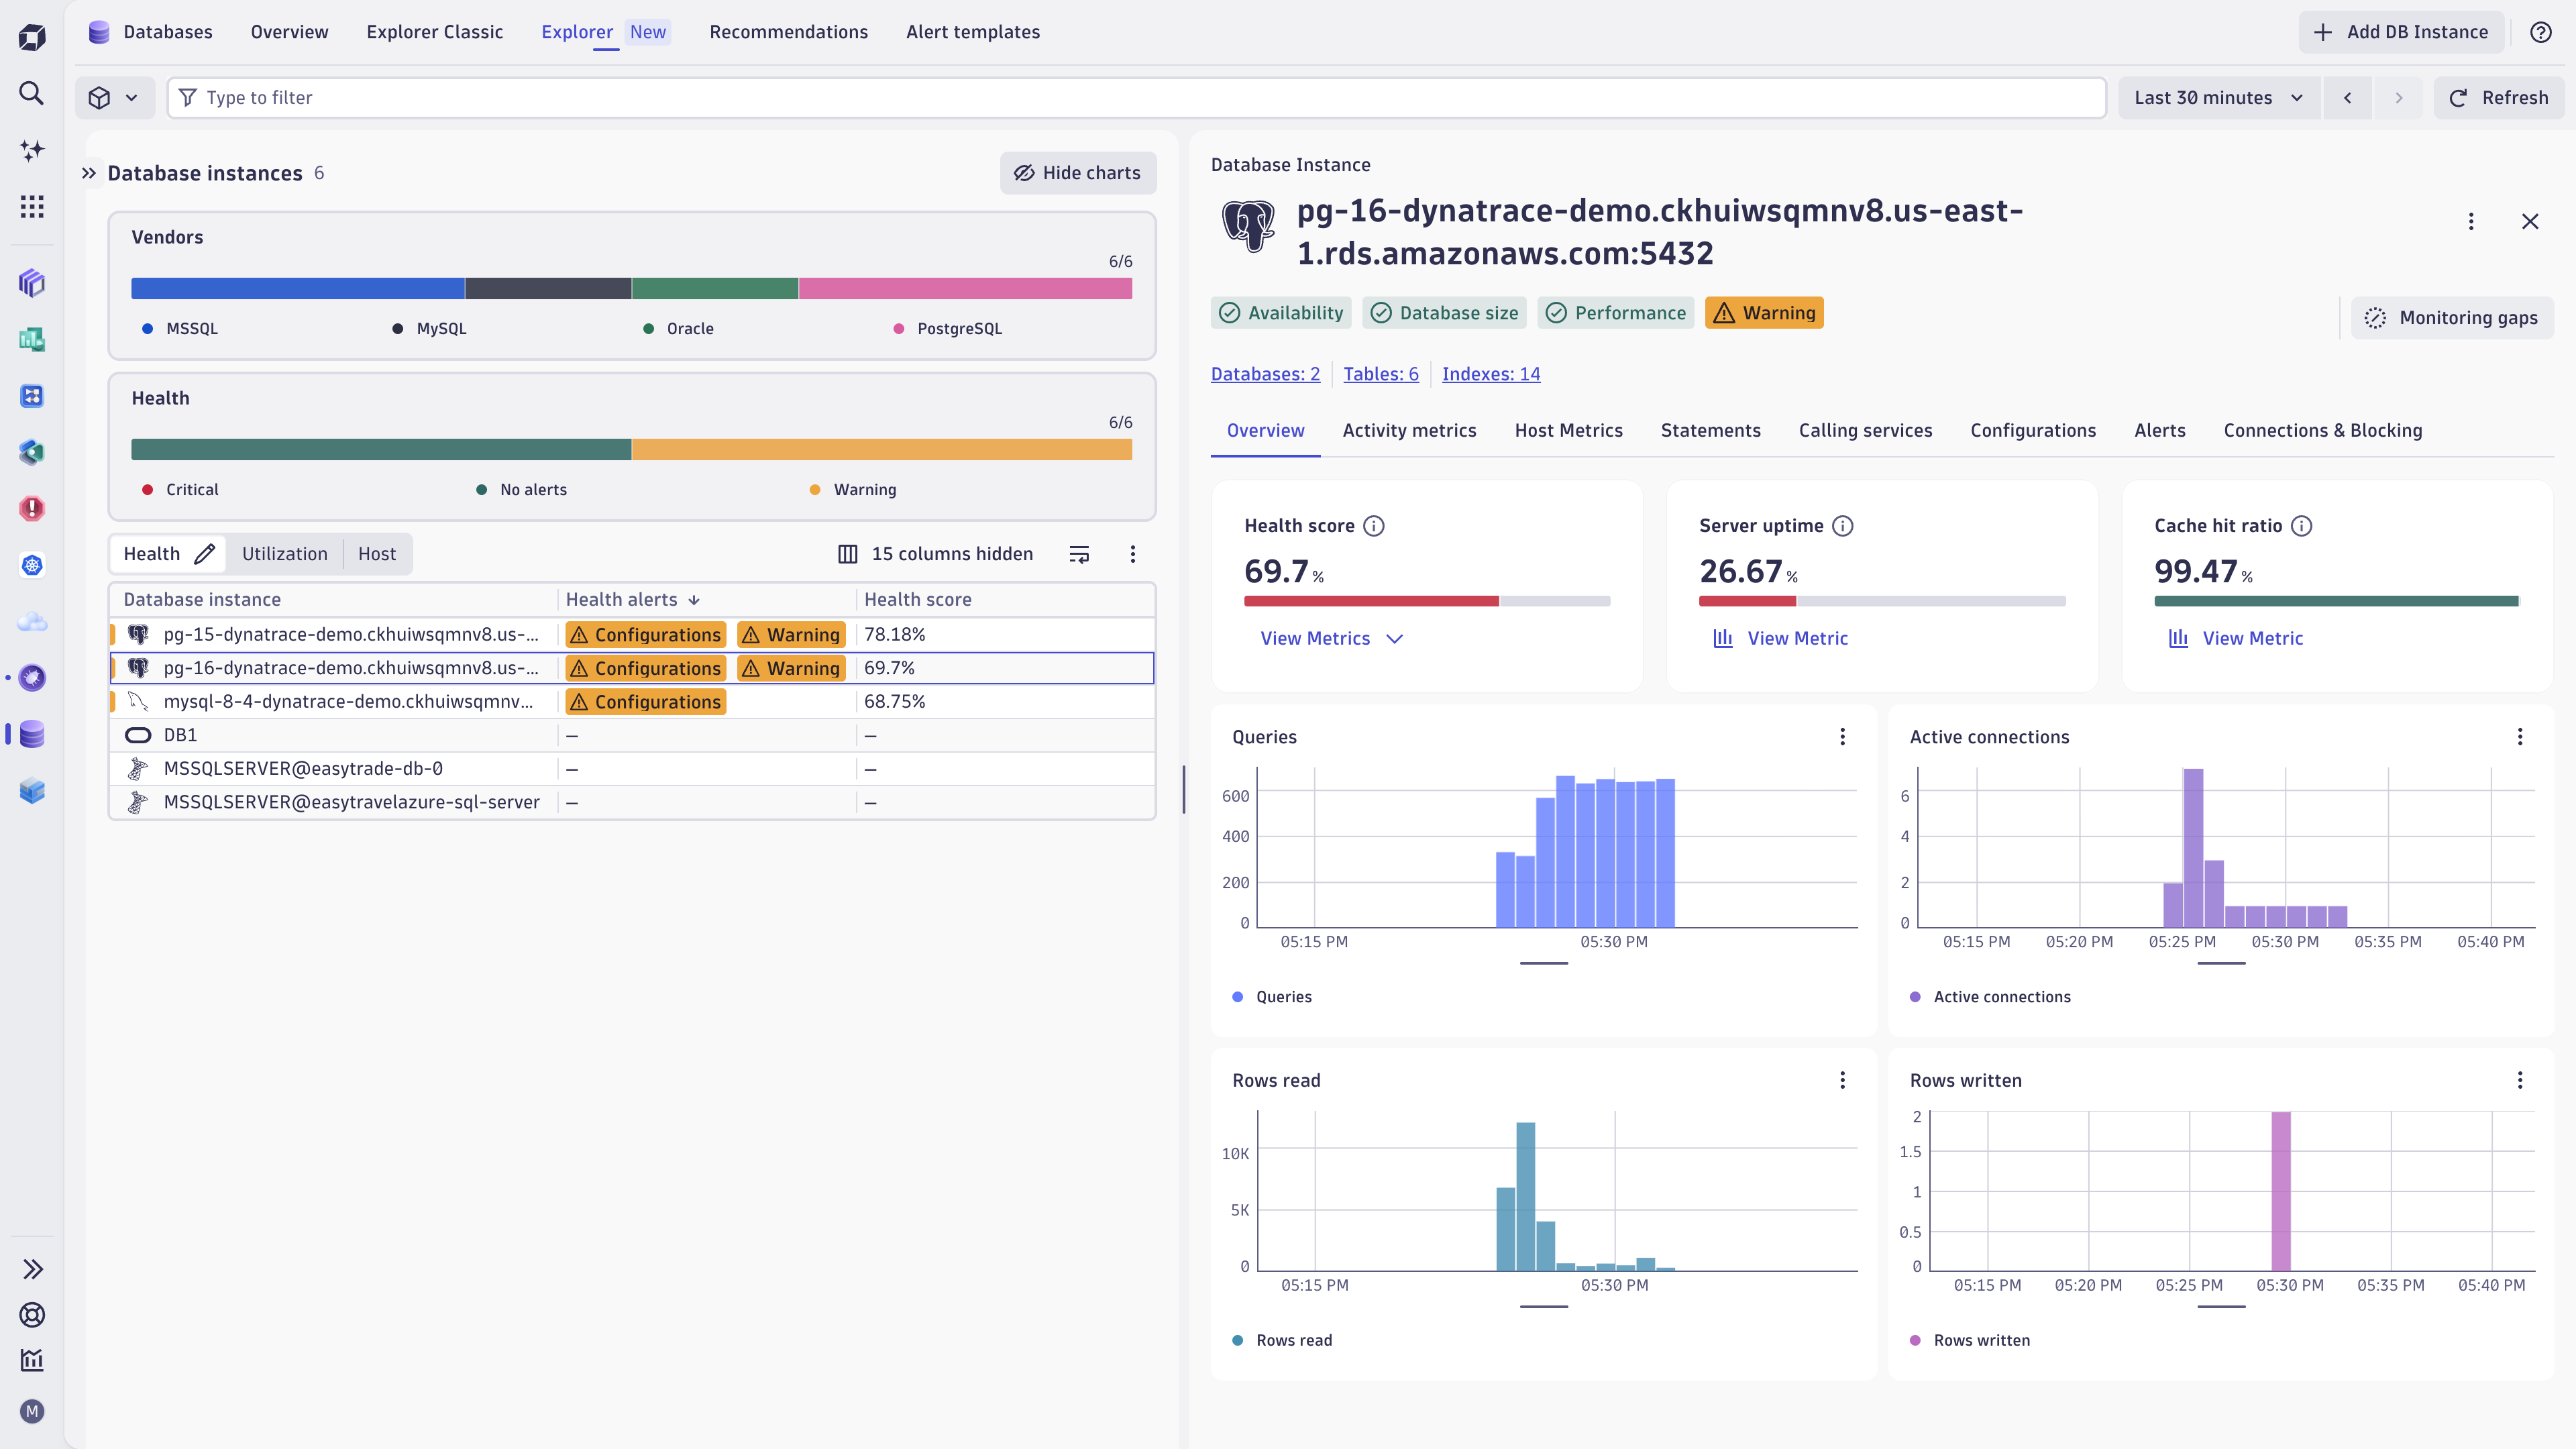Click the user avatar M
The height and width of the screenshot is (1449, 2576).
click(x=32, y=1411)
